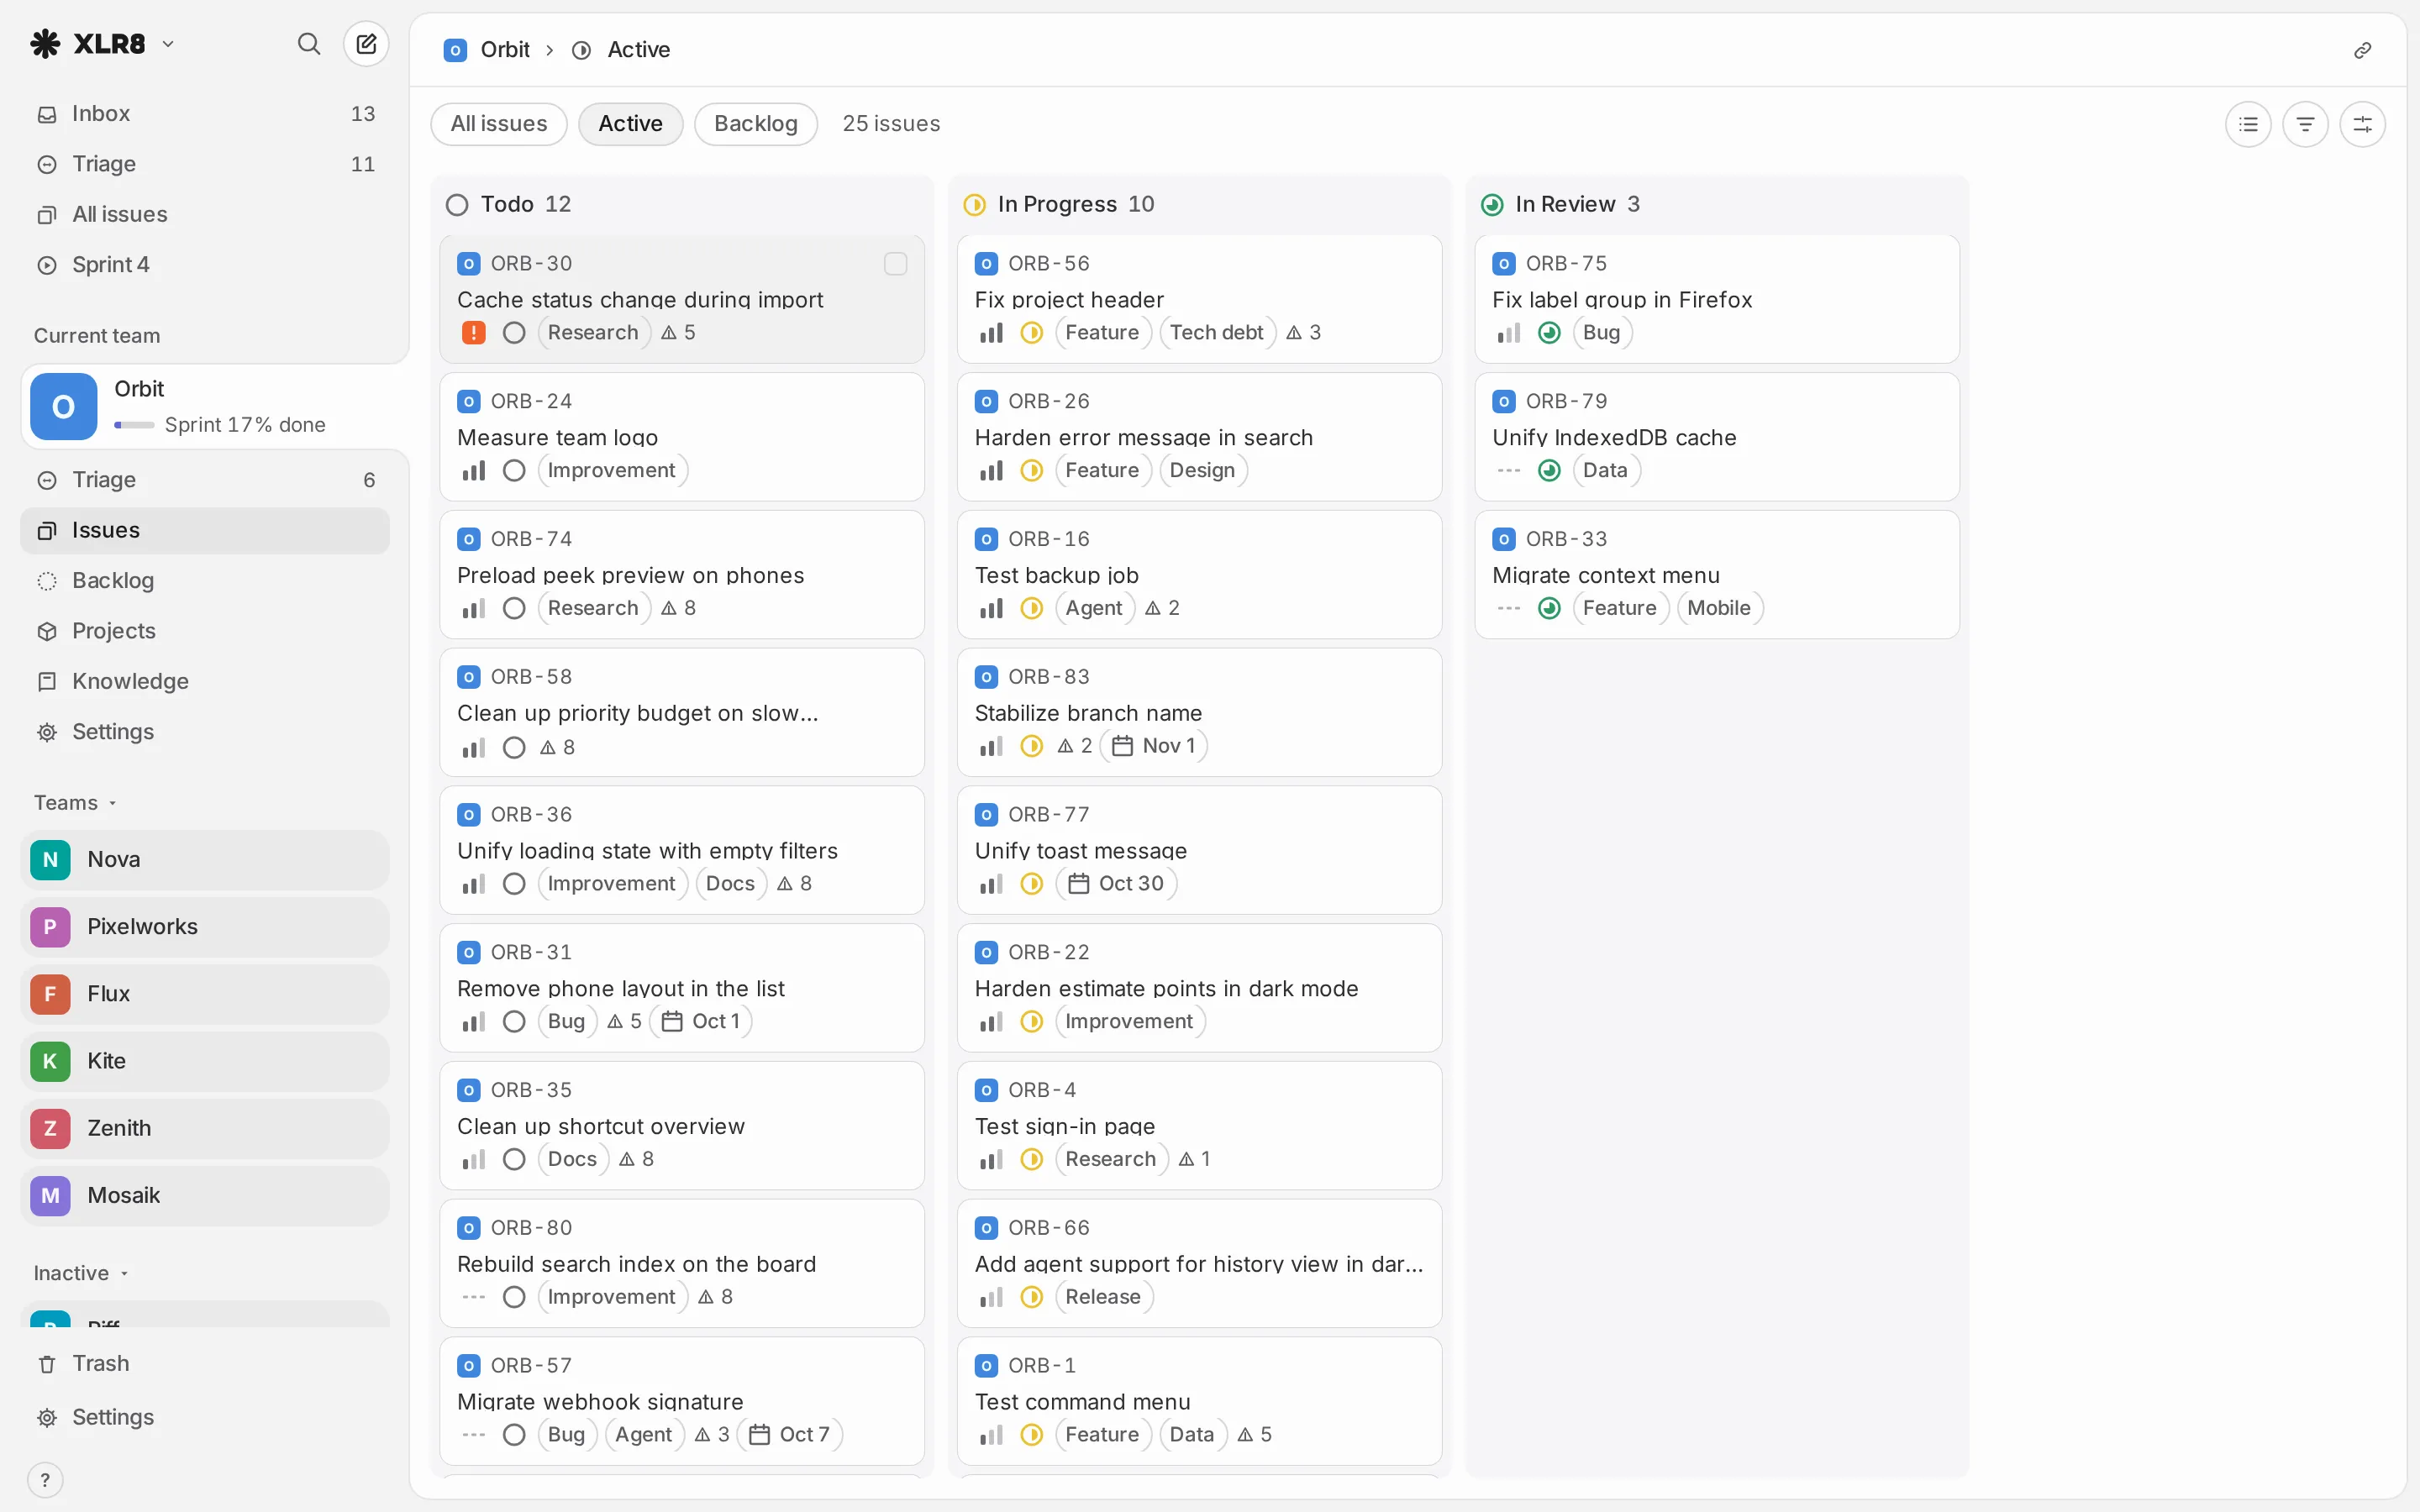2420x1512 pixels.
Task: Collapse the Inactive section
Action: 81,1273
